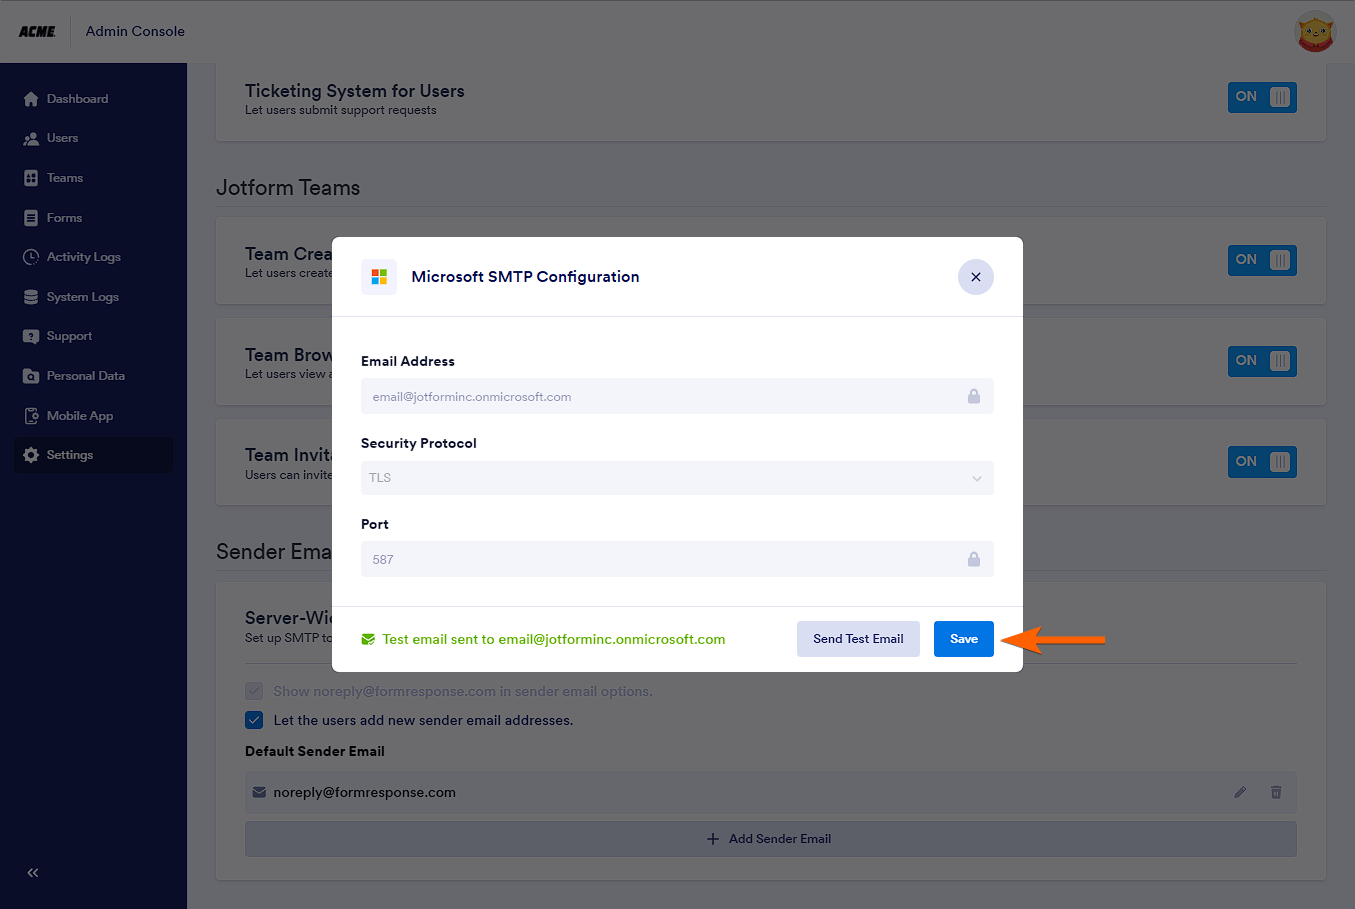
Task: Open the Users page from sidebar
Action: [x=62, y=138]
